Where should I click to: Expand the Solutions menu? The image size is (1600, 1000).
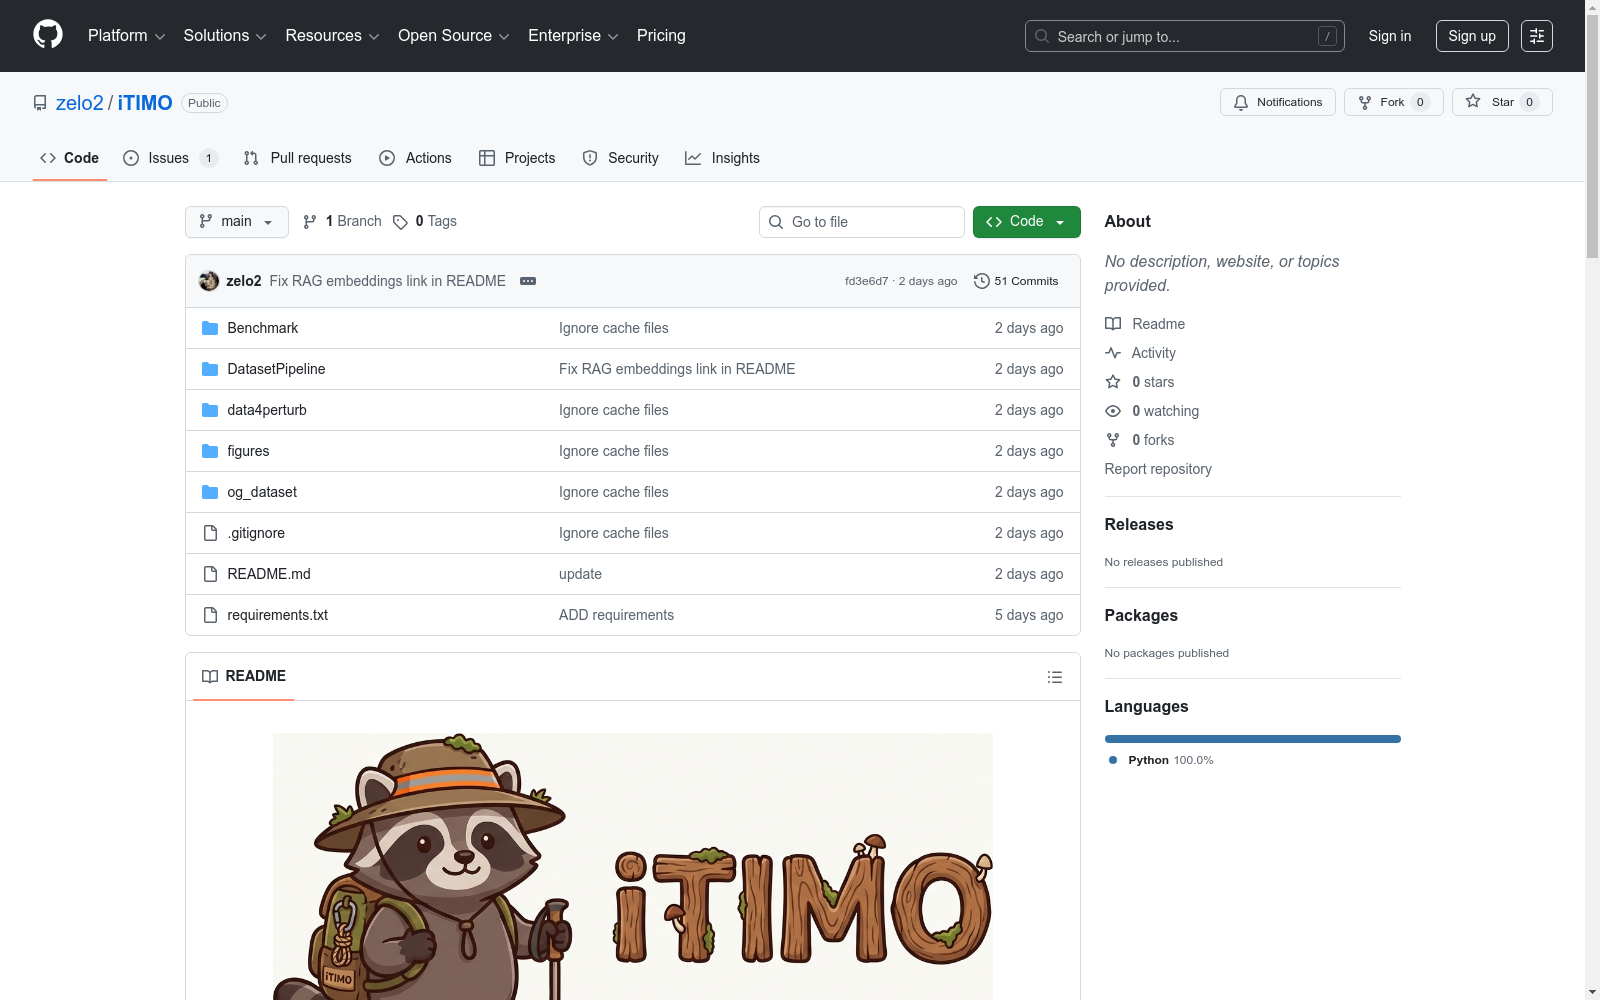click(225, 36)
